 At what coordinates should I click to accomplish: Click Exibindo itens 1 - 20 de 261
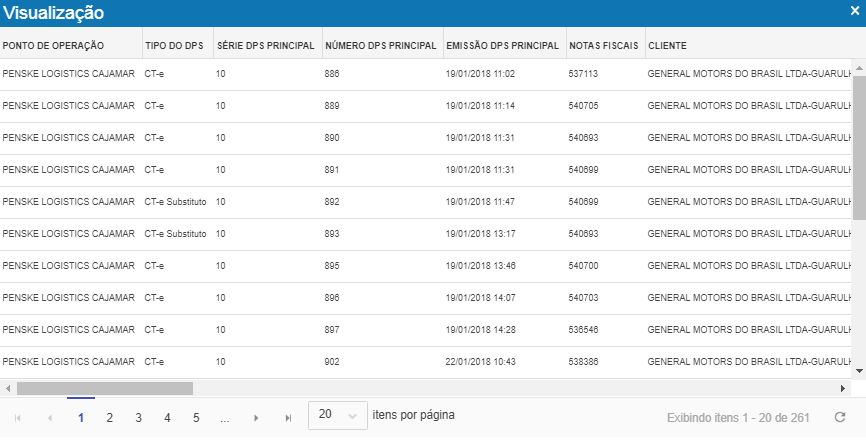point(738,417)
